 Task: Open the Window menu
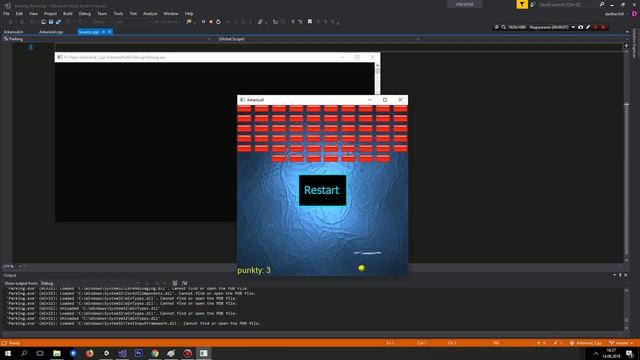coord(171,13)
